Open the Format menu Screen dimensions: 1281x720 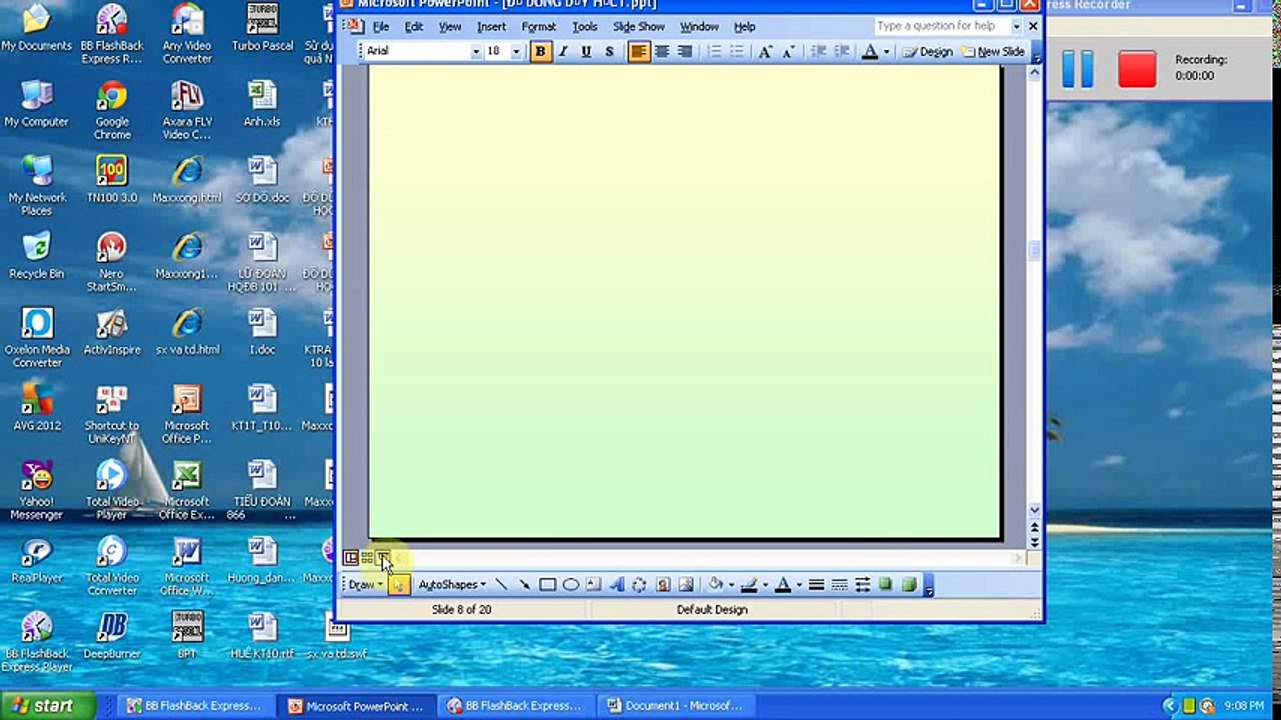(538, 27)
